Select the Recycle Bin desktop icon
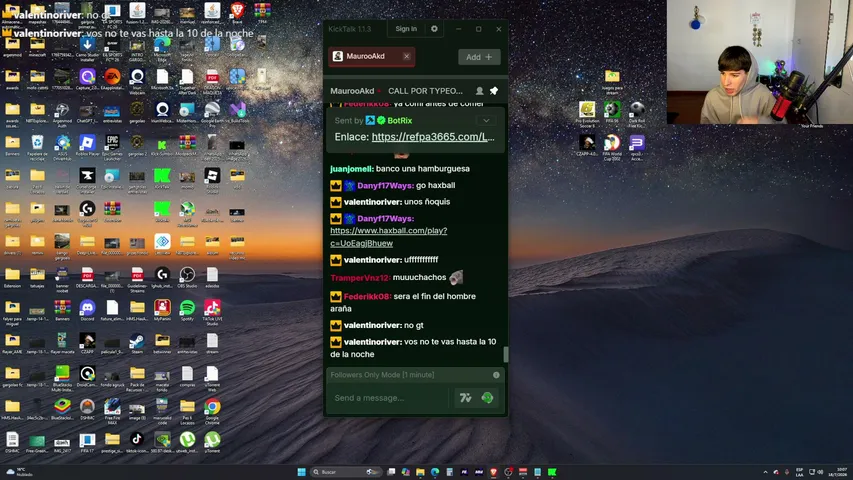Viewport: 853px width, 480px height. click(x=37, y=146)
